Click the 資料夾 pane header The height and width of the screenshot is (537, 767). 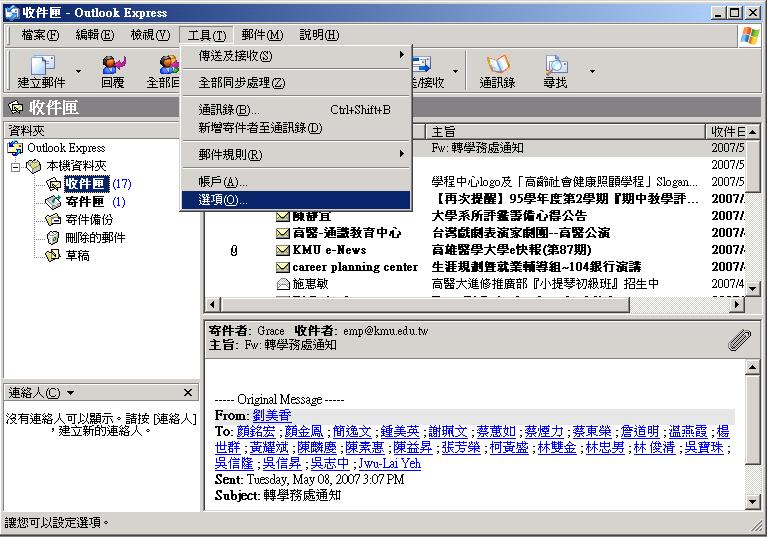92,131
